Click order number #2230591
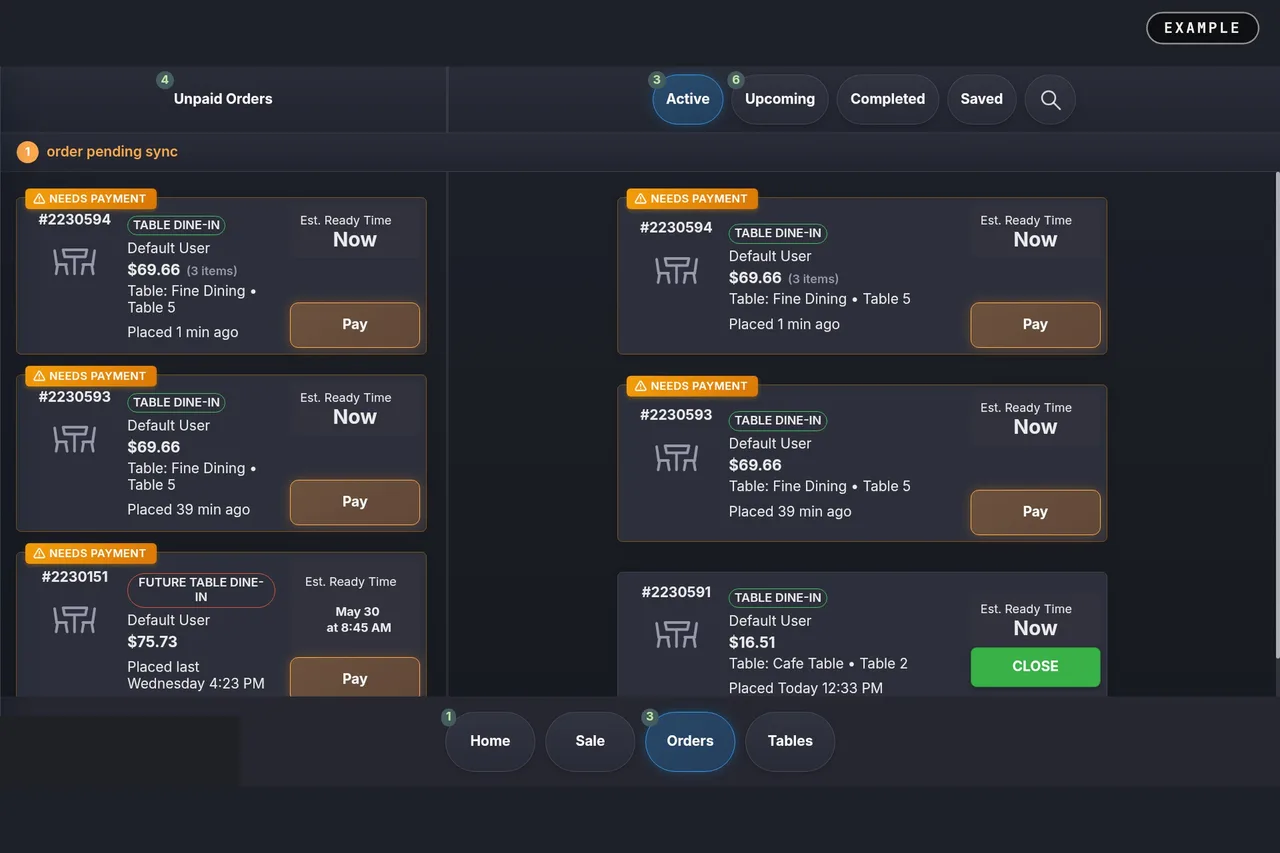1280x853 pixels. tap(676, 592)
